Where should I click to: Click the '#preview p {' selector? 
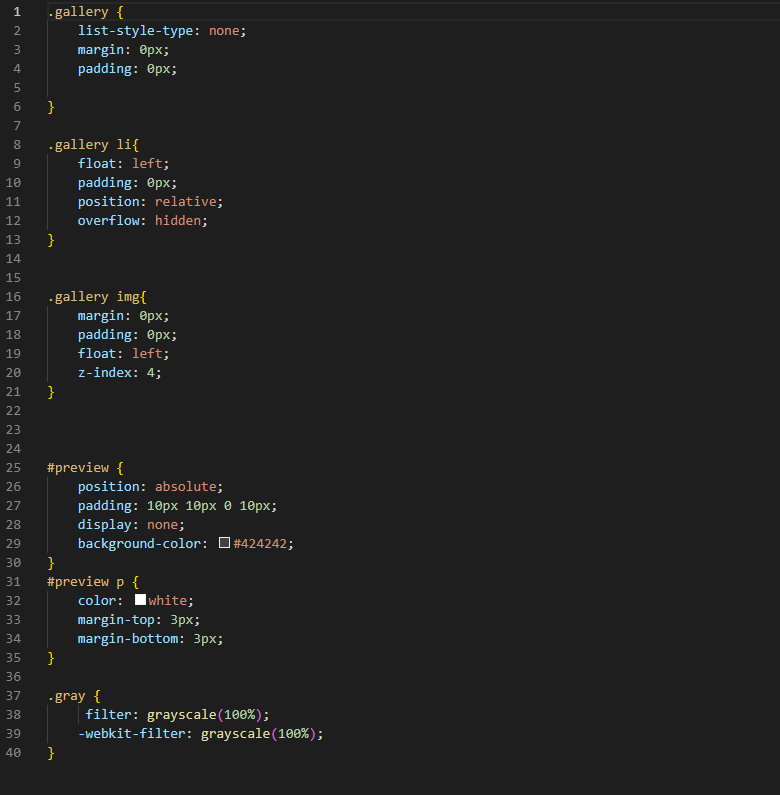point(93,582)
